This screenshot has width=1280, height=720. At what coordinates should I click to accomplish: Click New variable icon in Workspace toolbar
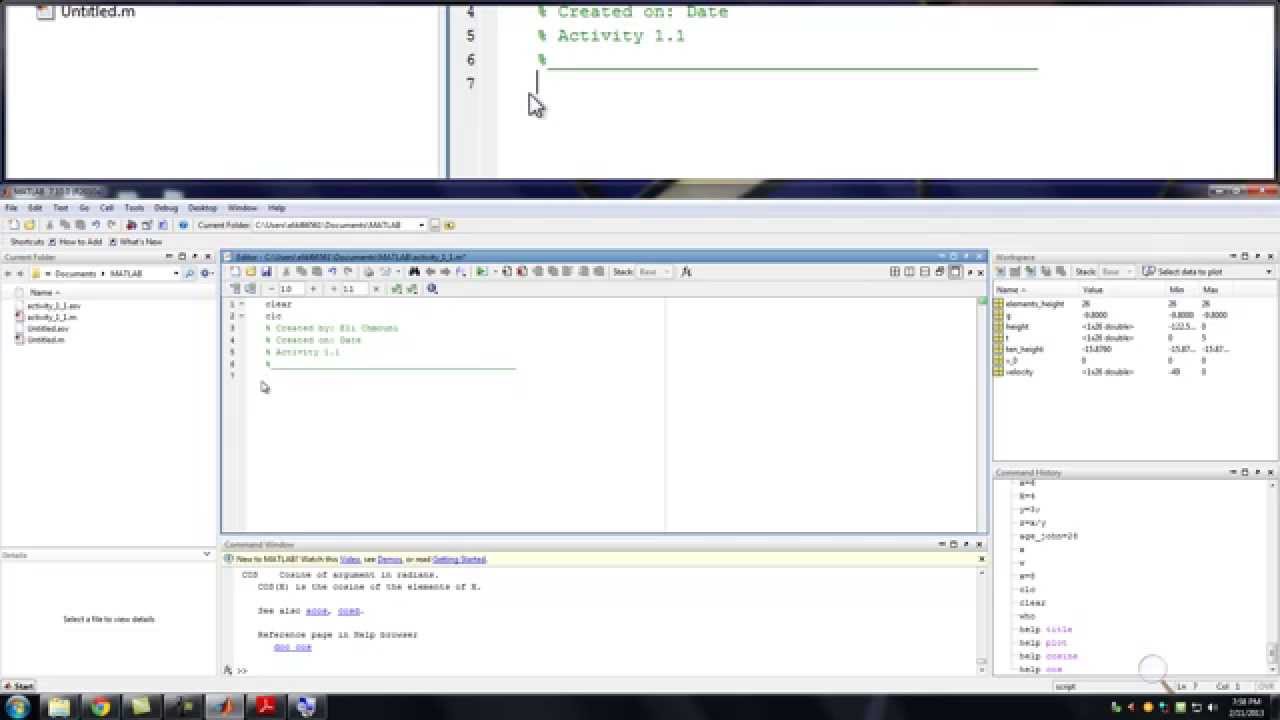tap(1000, 272)
